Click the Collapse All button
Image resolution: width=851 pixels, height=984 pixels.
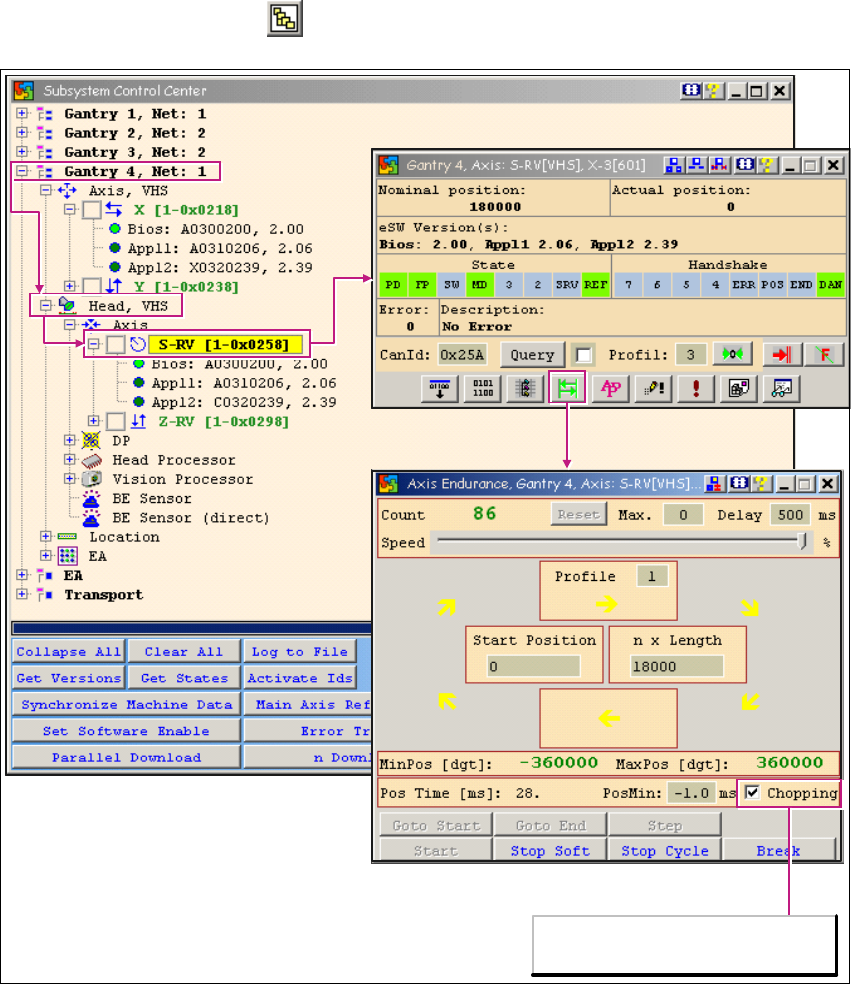69,652
